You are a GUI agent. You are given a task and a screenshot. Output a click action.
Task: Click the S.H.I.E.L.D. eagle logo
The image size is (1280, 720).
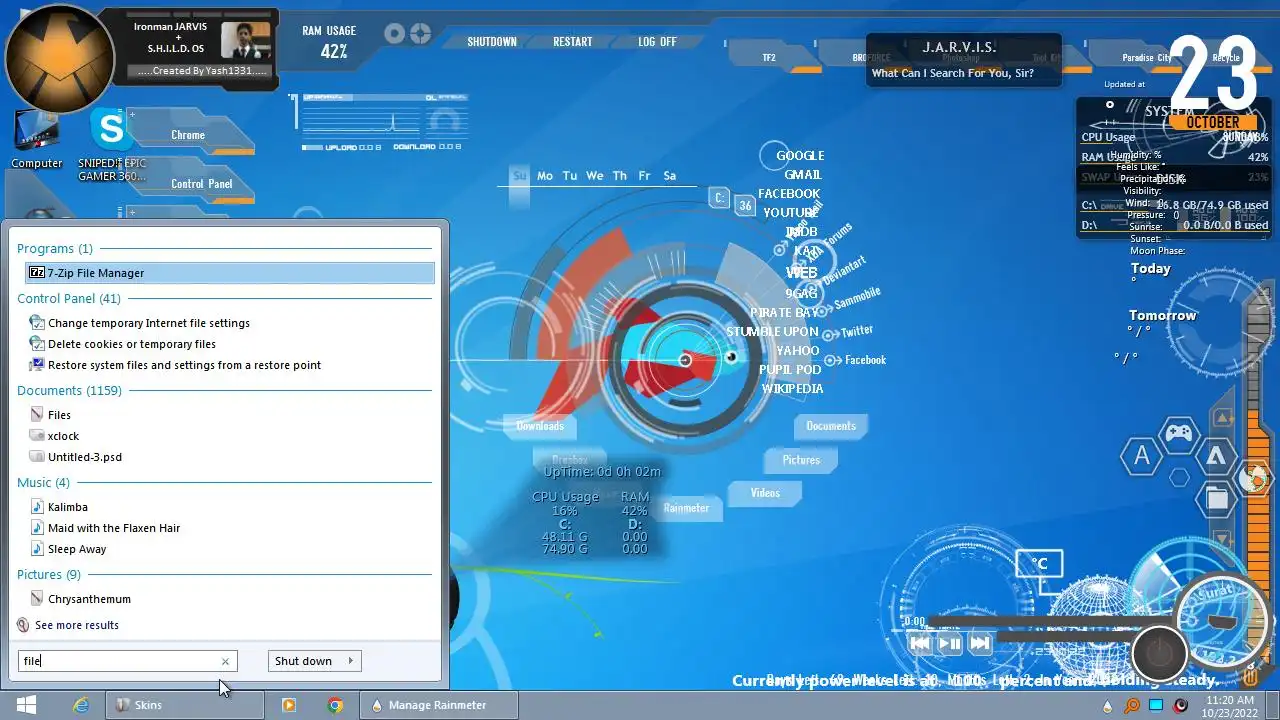point(59,59)
